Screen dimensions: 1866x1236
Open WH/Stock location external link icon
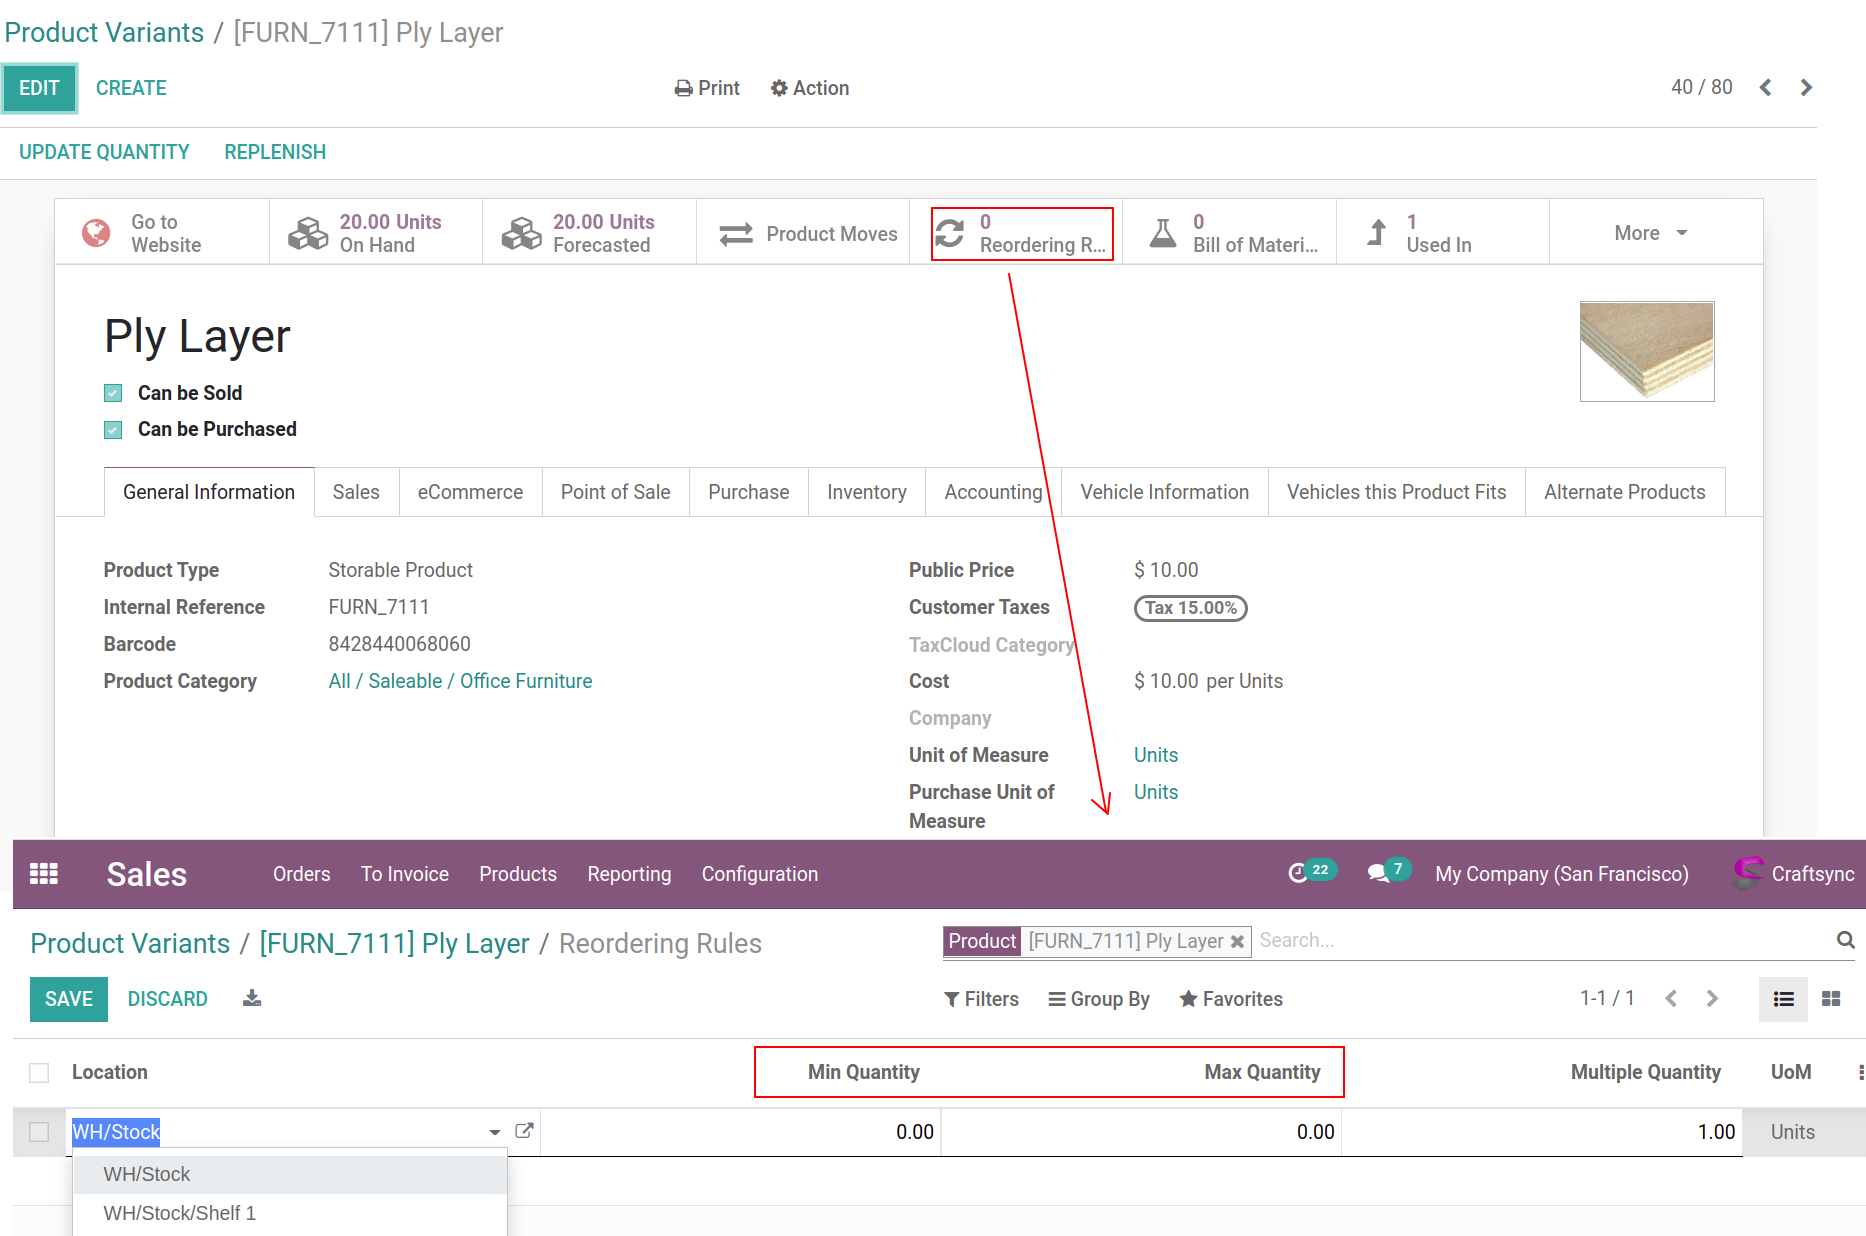[524, 1131]
